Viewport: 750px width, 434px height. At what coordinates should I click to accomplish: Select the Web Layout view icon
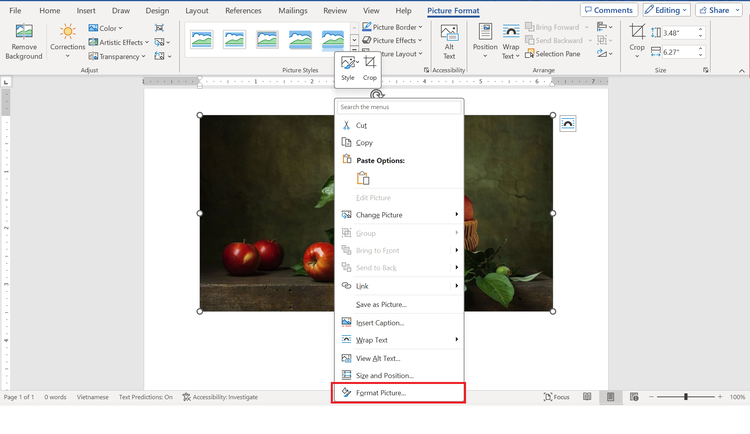pyautogui.click(x=634, y=397)
